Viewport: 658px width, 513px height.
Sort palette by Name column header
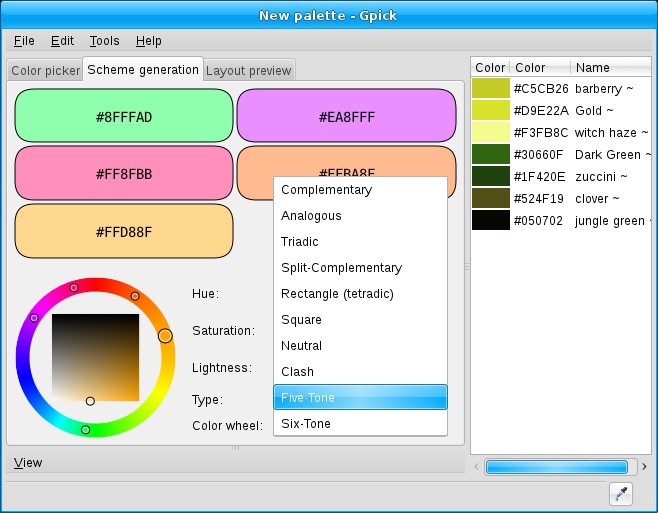pyautogui.click(x=610, y=68)
